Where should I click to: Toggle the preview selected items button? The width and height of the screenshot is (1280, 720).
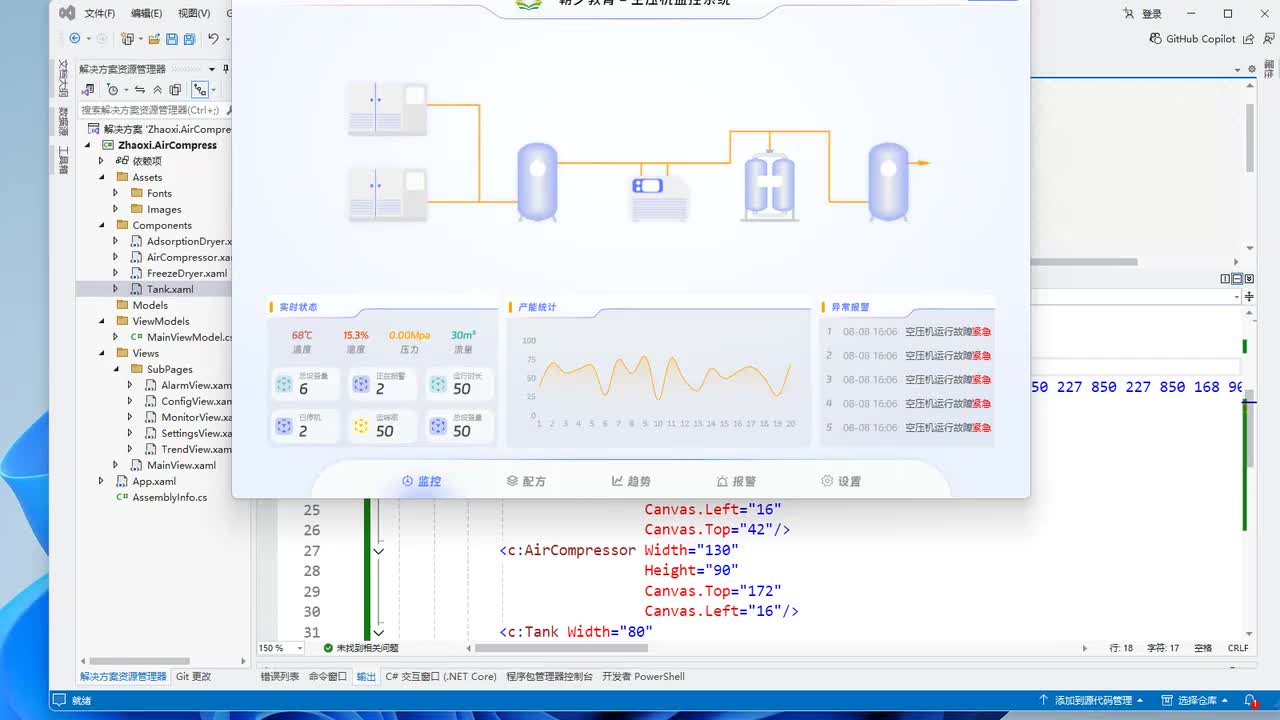[x=200, y=89]
